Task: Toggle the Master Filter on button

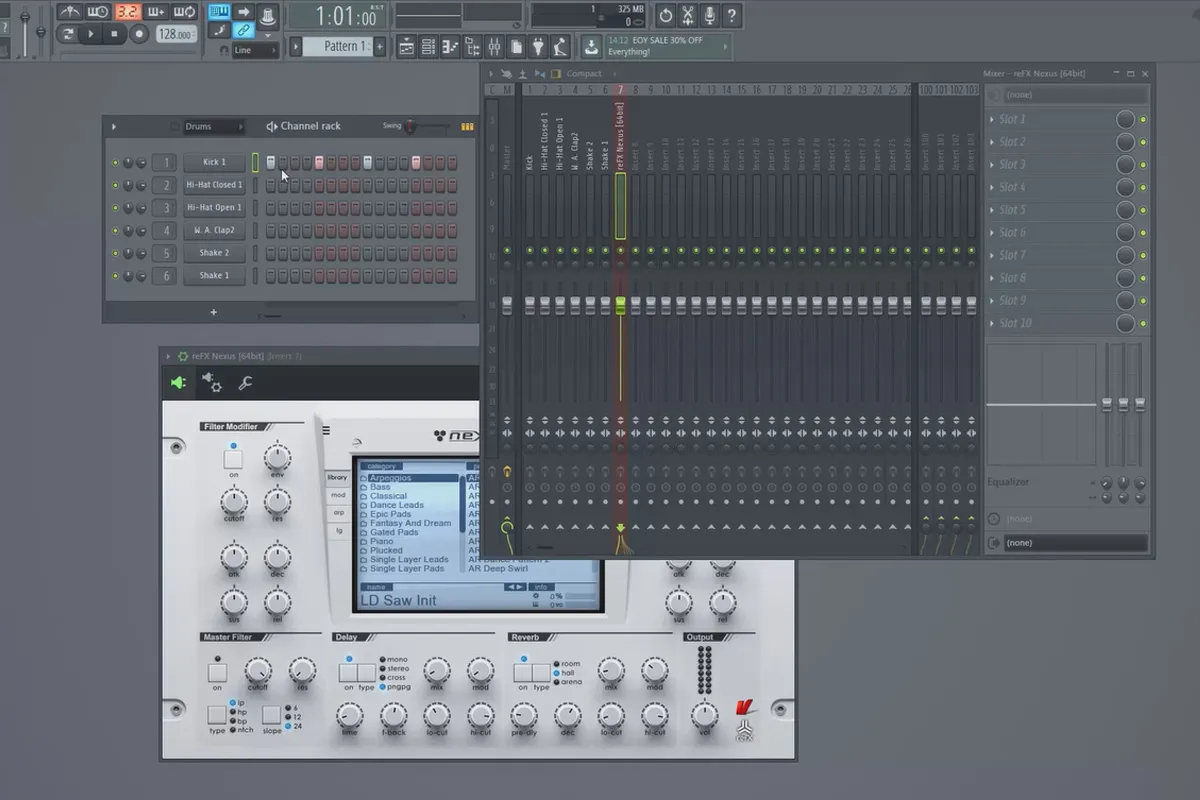Action: (217, 673)
